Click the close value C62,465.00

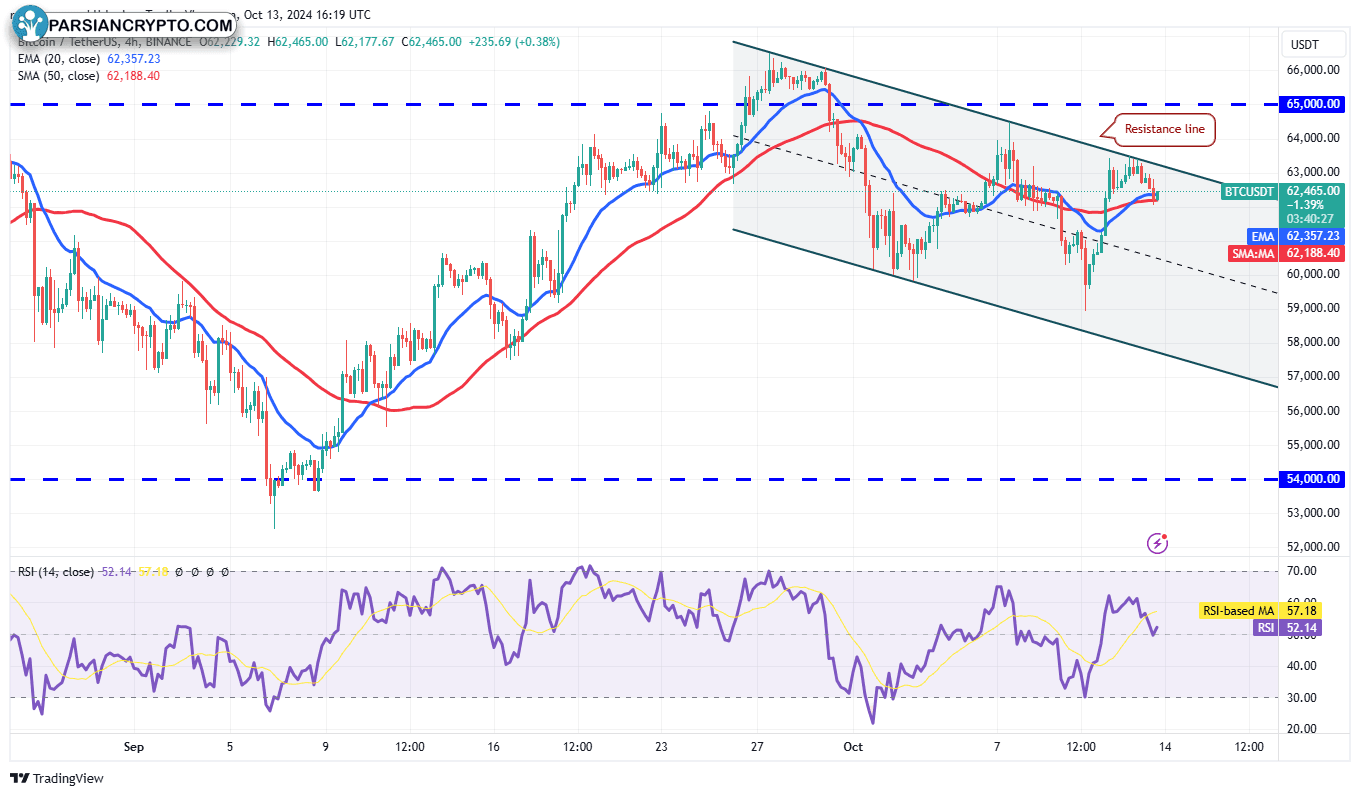[432, 42]
